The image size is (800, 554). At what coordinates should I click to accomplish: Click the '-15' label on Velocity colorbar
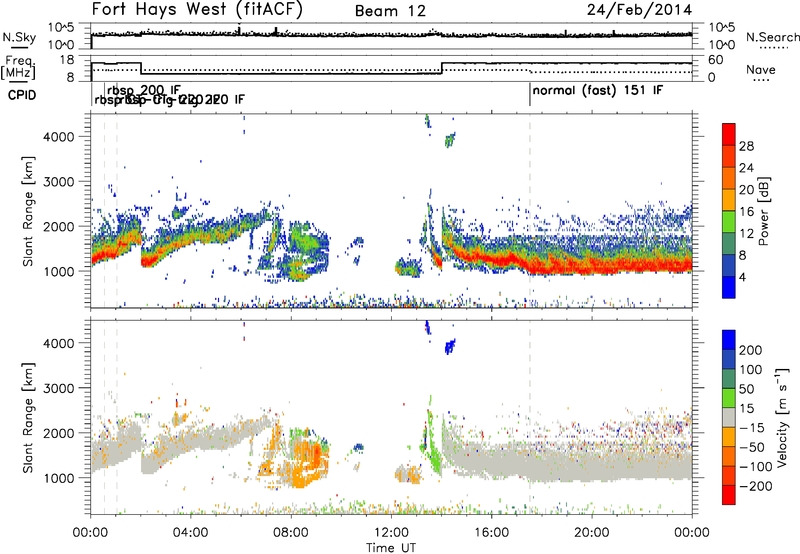[x=750, y=427]
